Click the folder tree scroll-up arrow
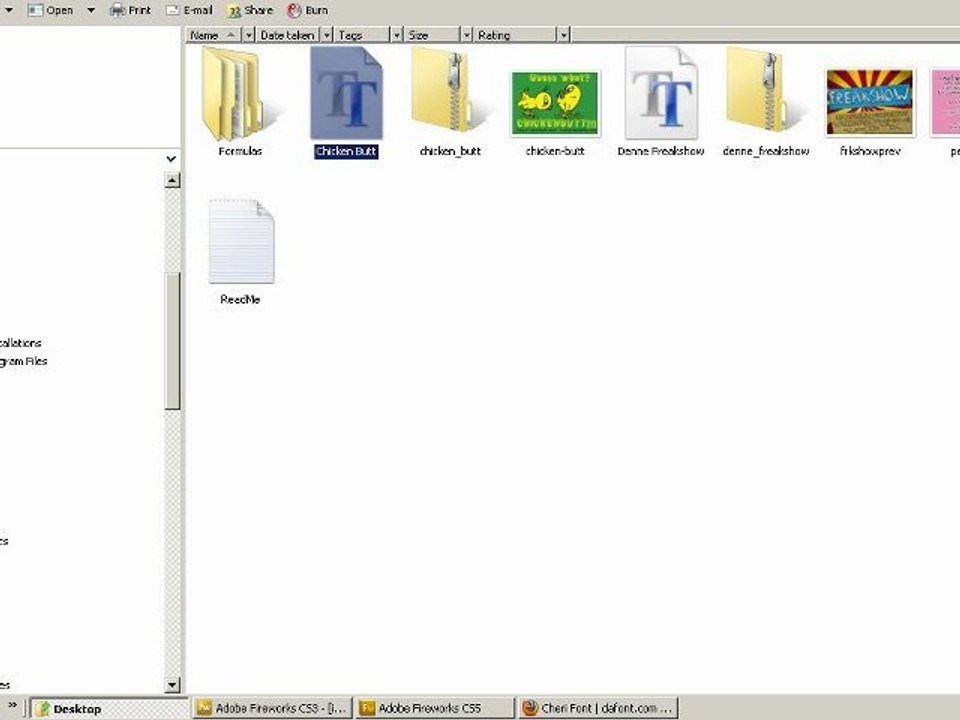The image size is (960, 720). pos(173,180)
